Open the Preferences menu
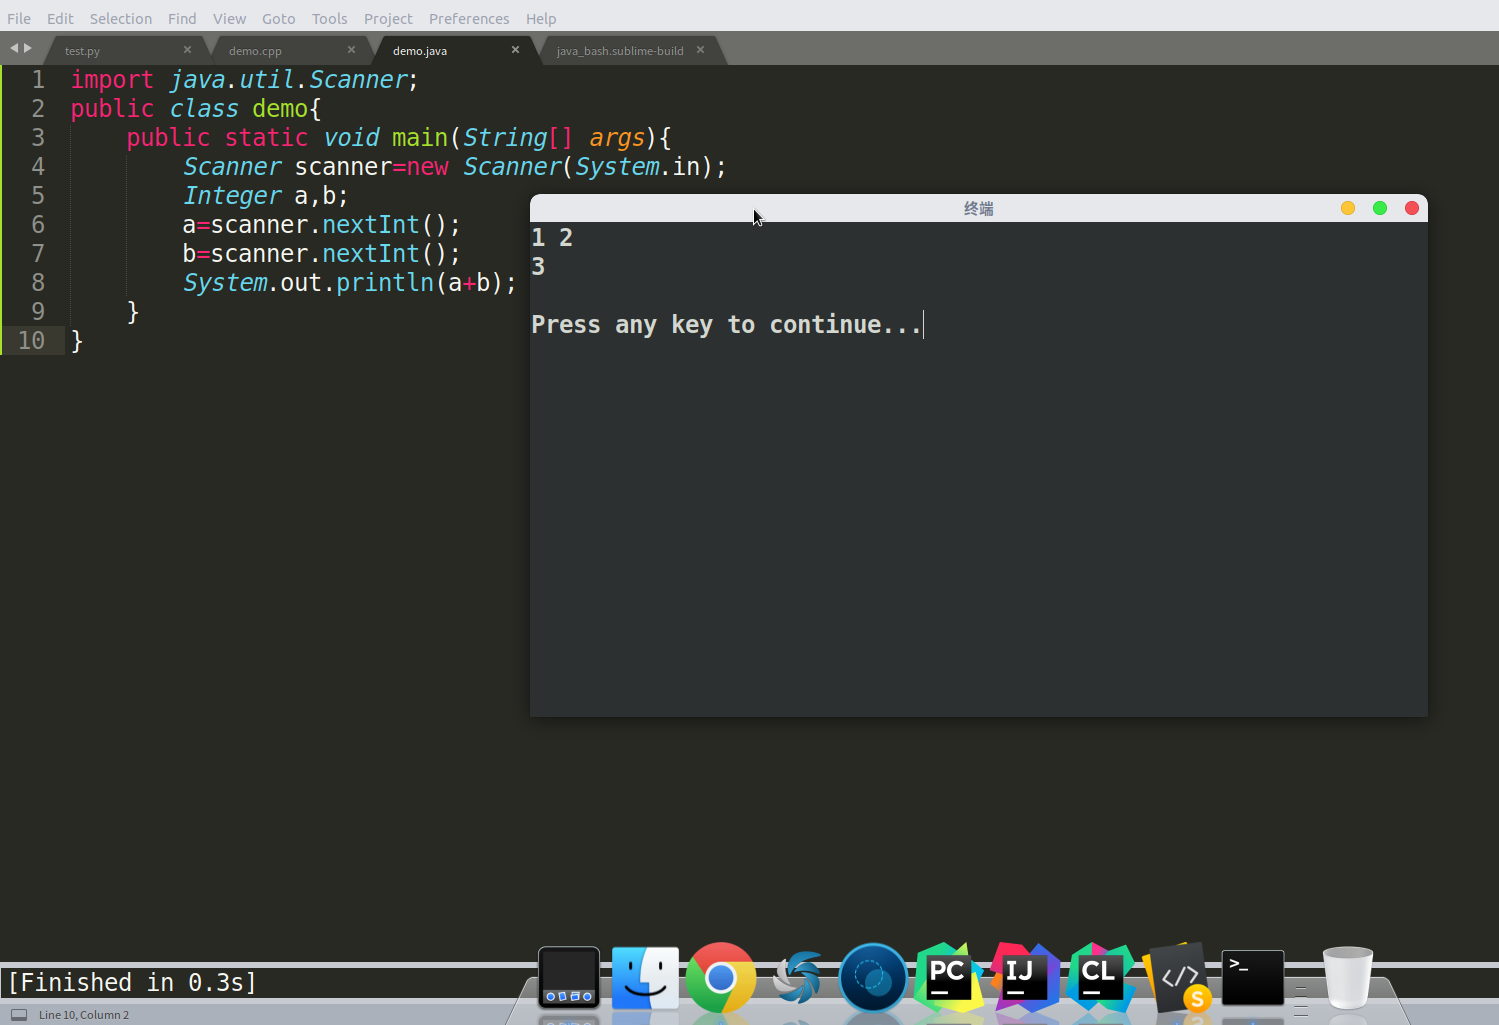1499x1025 pixels. coord(469,18)
